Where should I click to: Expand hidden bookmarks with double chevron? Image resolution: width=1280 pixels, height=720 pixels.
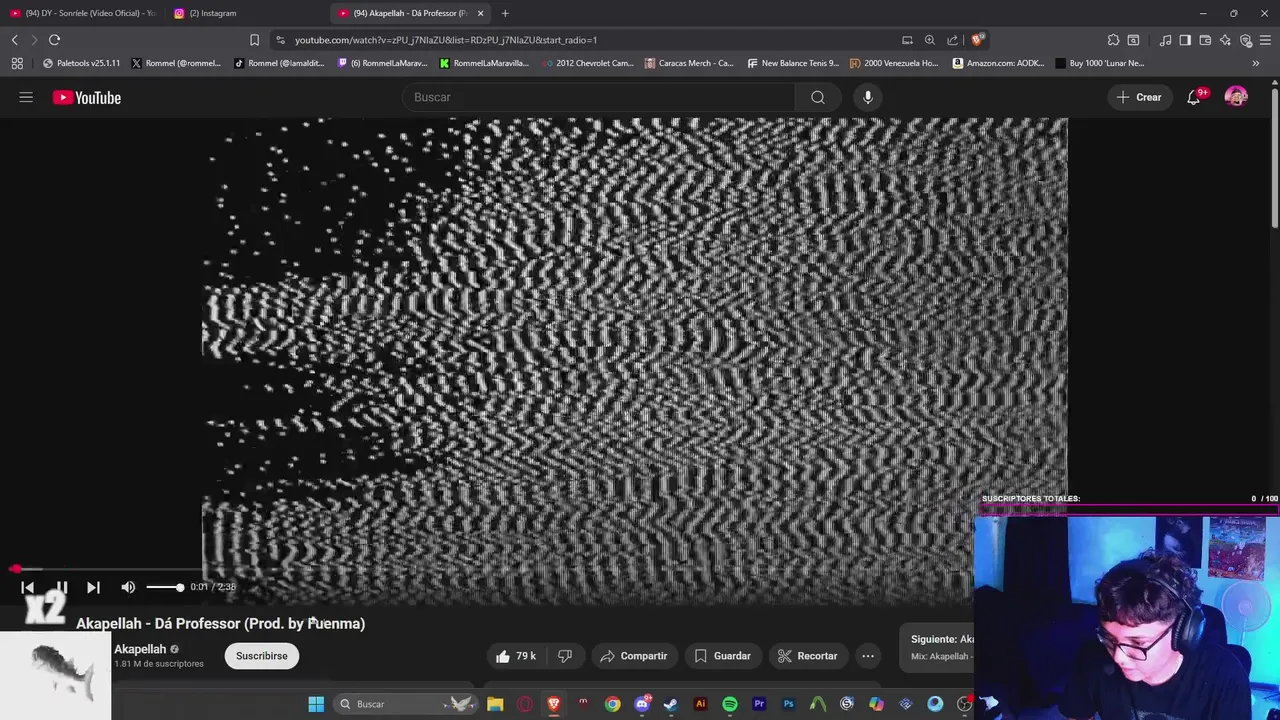click(x=1256, y=63)
